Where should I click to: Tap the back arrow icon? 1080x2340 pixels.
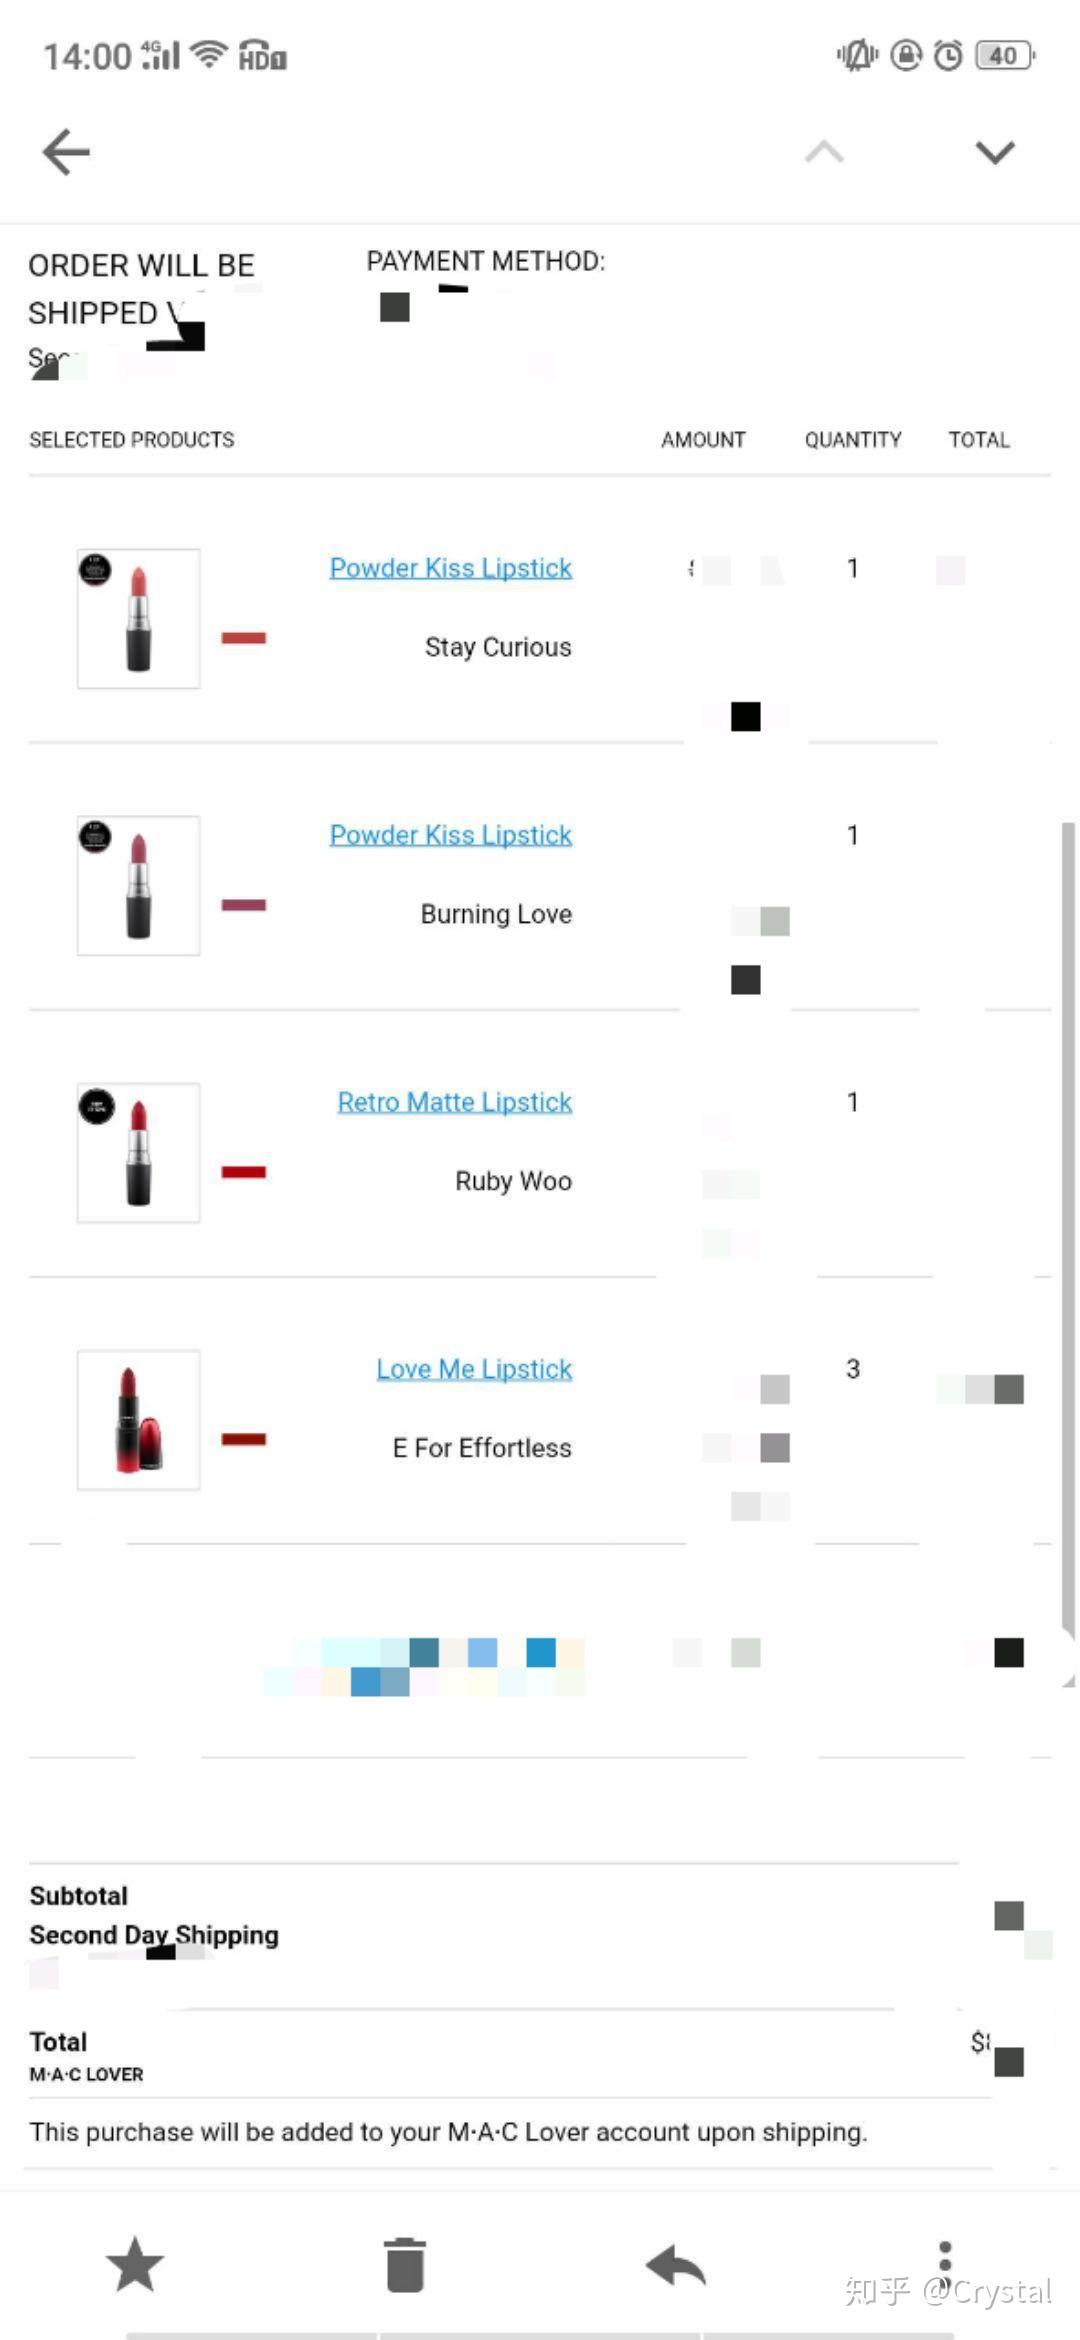pos(66,152)
